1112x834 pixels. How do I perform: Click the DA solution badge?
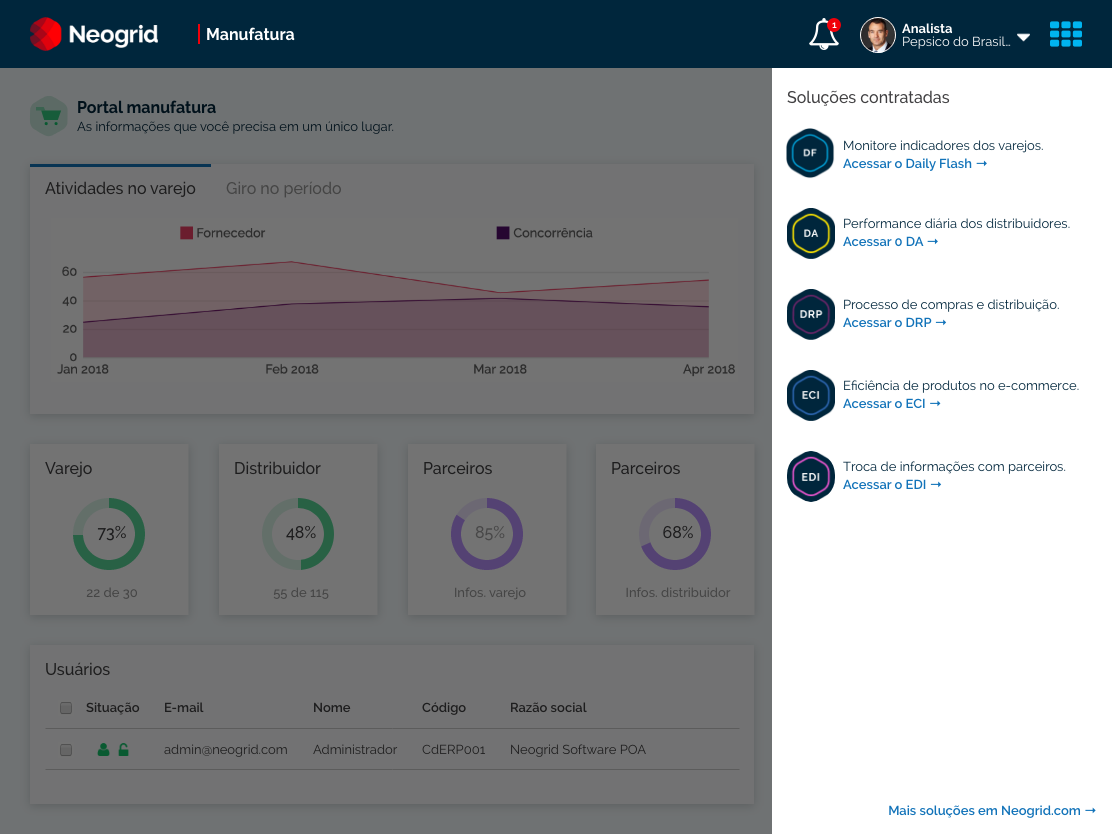click(x=810, y=233)
